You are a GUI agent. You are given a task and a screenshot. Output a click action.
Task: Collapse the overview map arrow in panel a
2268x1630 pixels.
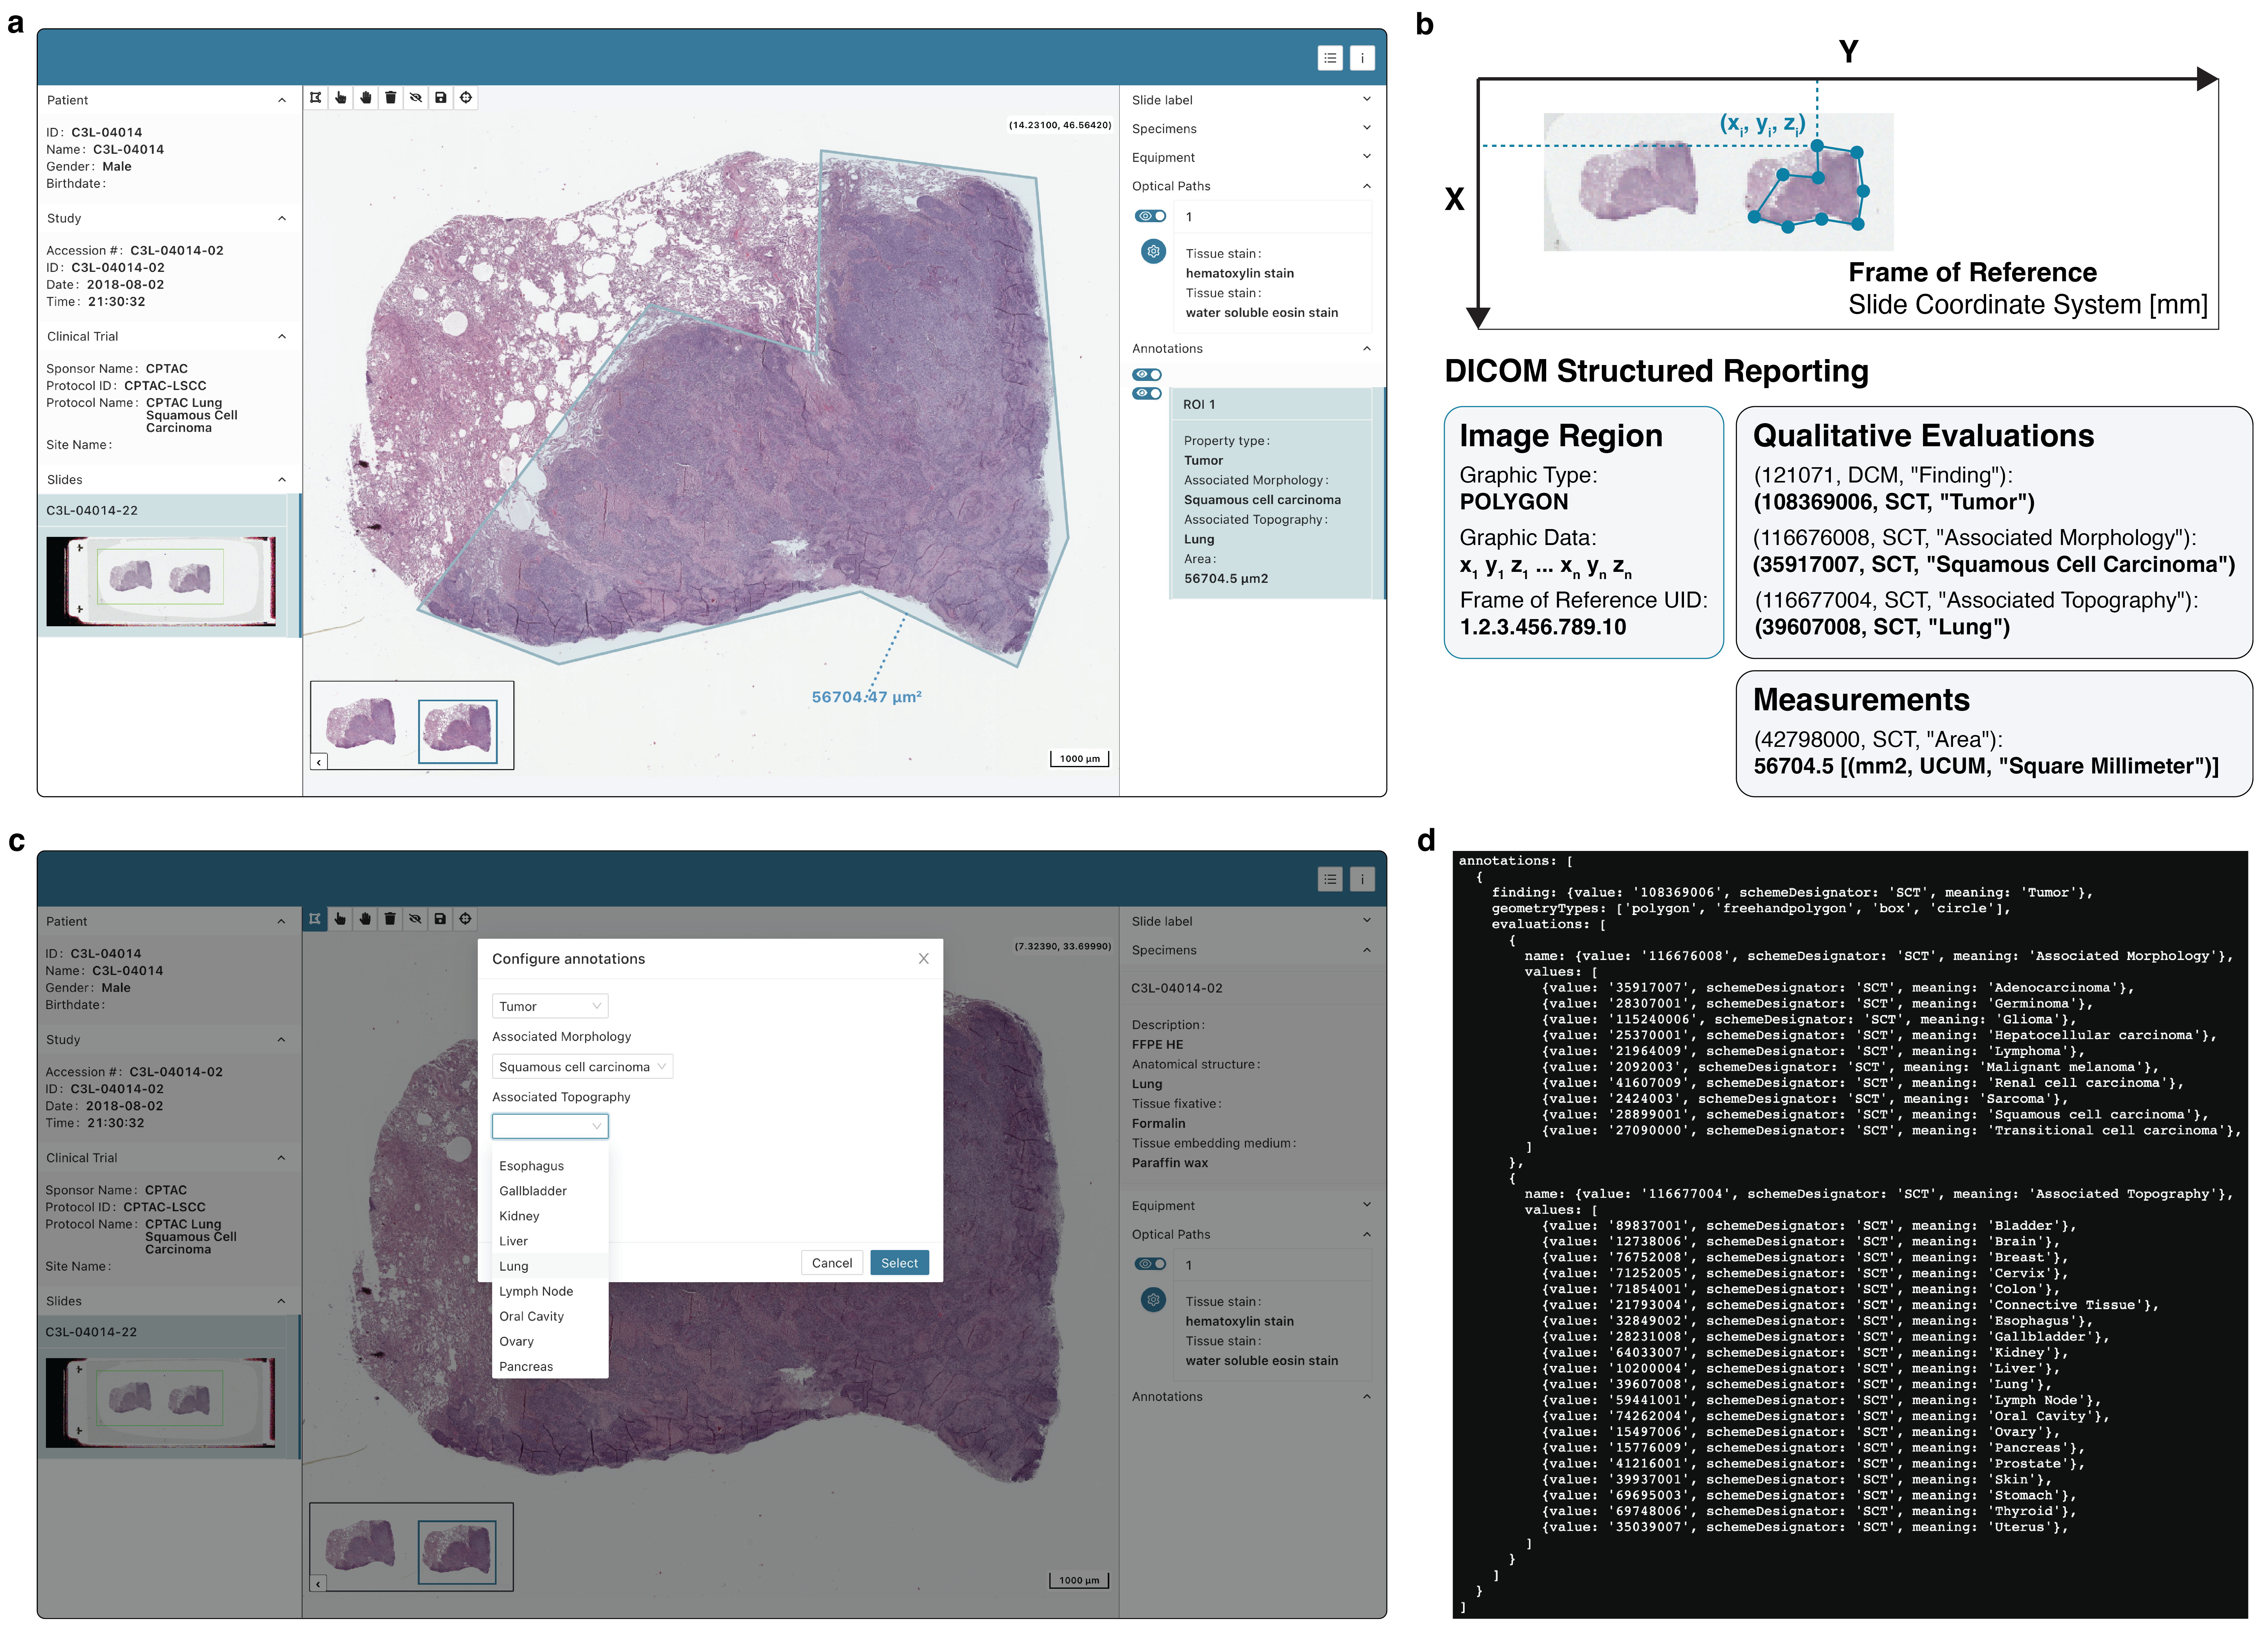[319, 762]
